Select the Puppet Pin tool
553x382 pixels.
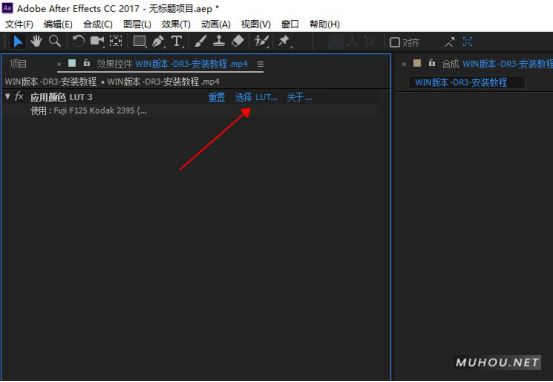(284, 42)
